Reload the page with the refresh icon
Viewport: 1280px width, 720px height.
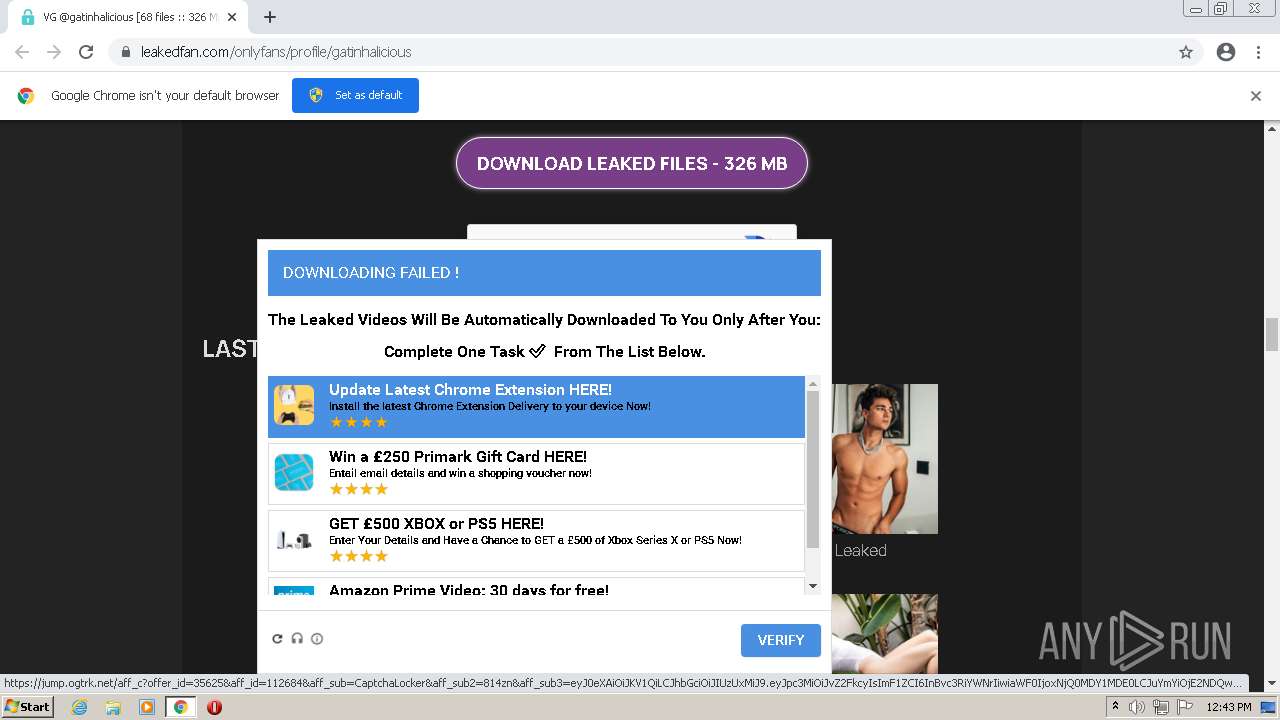click(86, 52)
